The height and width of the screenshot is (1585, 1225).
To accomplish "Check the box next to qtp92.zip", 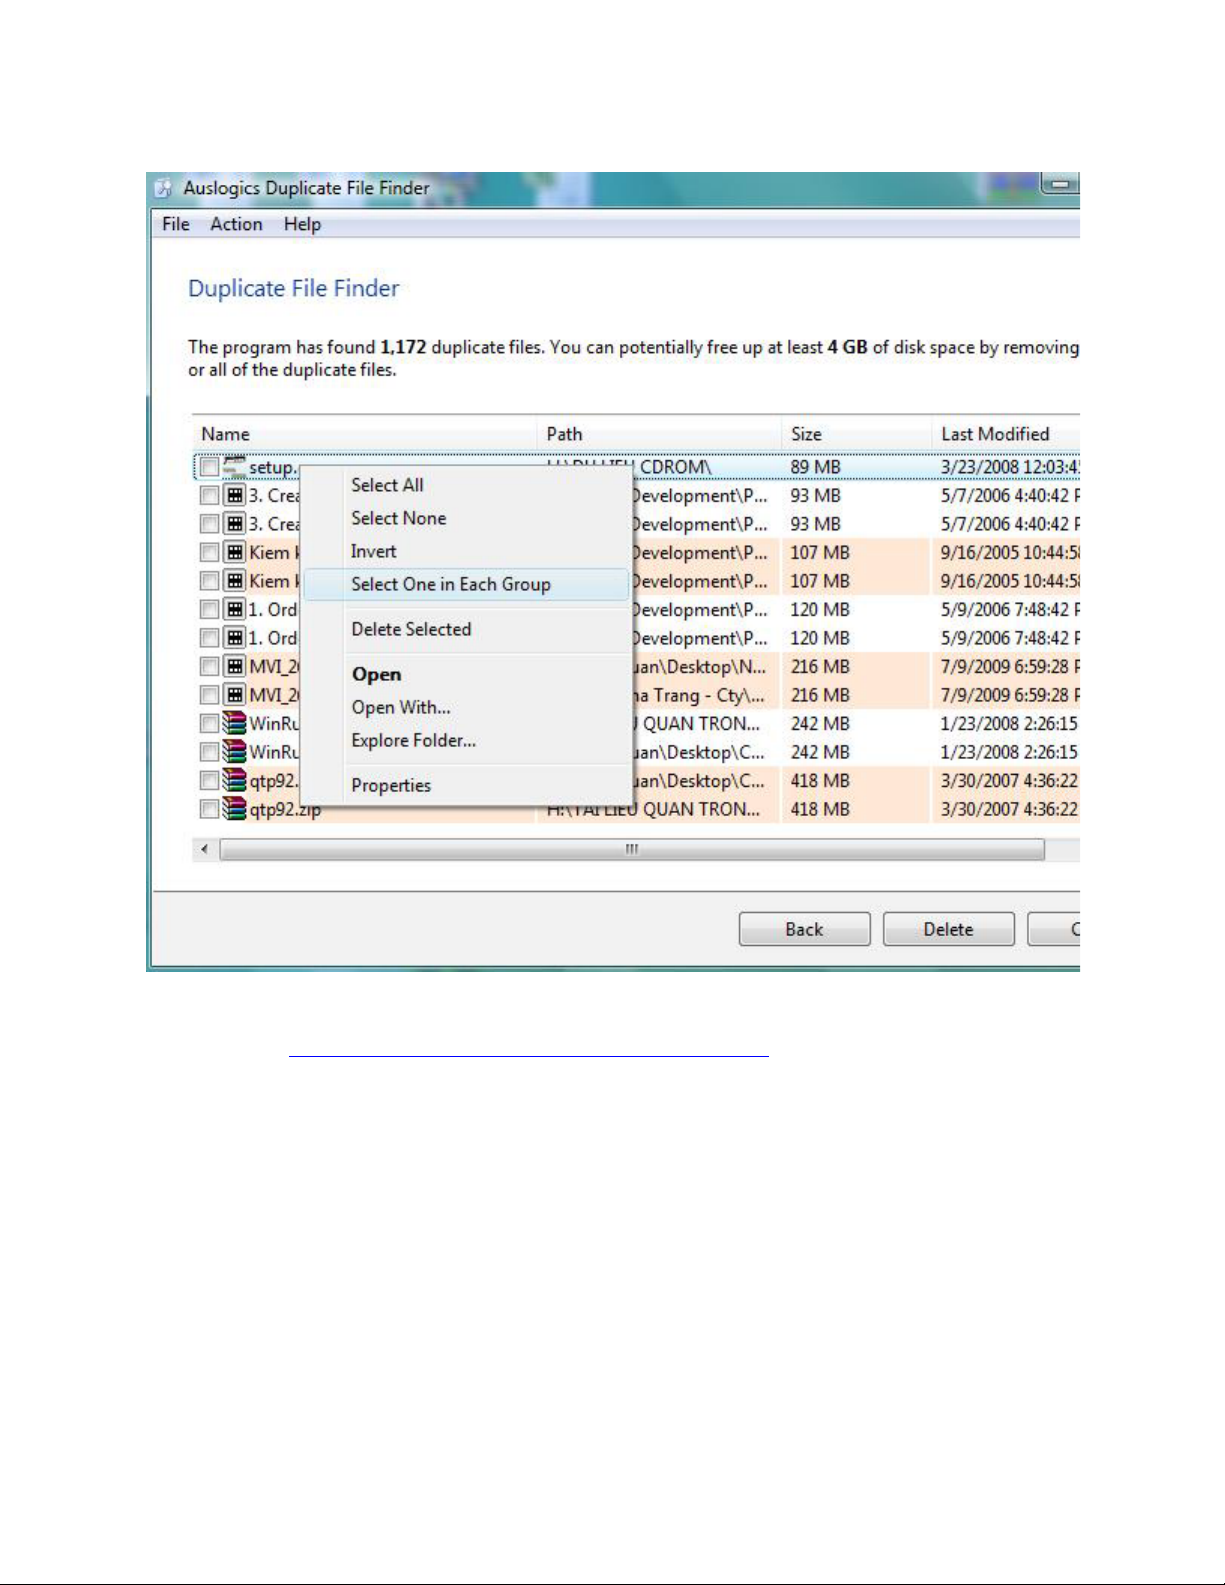I will [209, 809].
